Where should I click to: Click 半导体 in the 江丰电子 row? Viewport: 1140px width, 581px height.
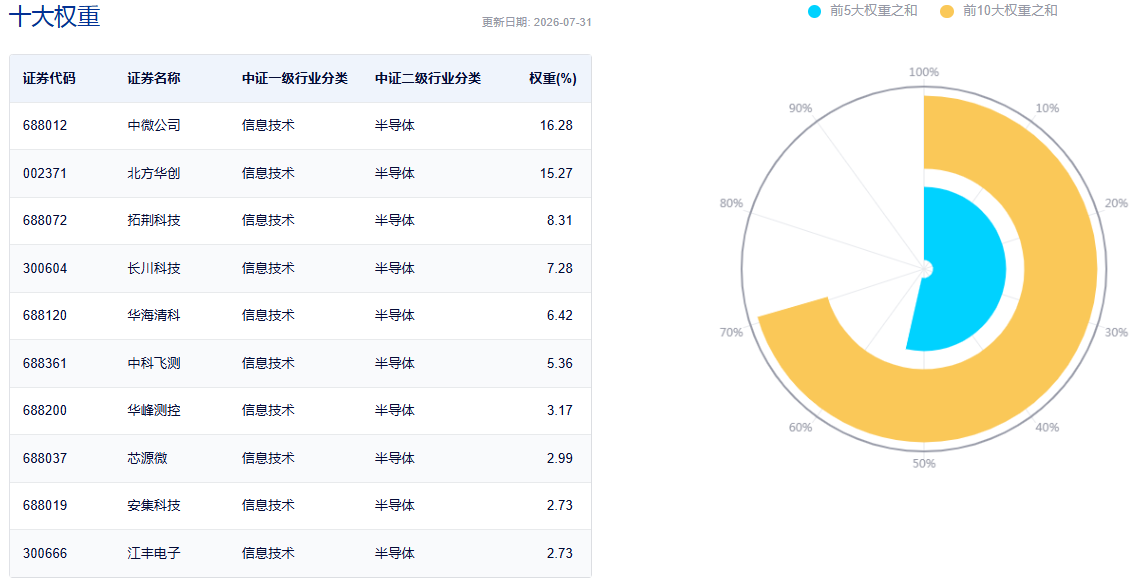coord(395,553)
